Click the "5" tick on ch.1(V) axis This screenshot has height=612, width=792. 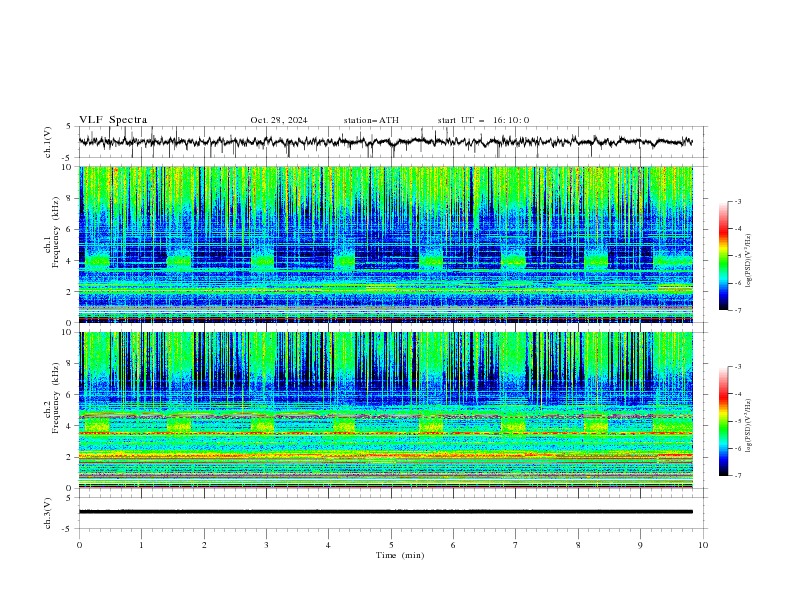coord(69,126)
